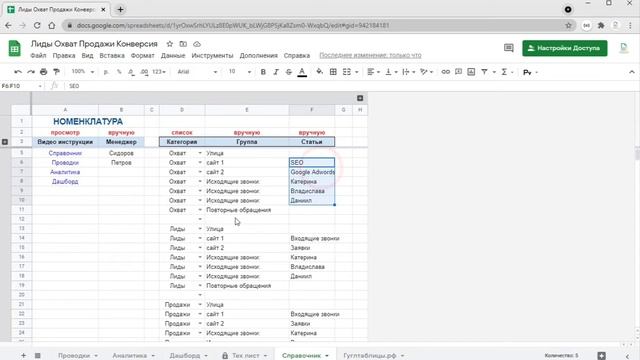The image size is (640, 360).
Task: Select the paint format roller tool
Action: coord(56,72)
